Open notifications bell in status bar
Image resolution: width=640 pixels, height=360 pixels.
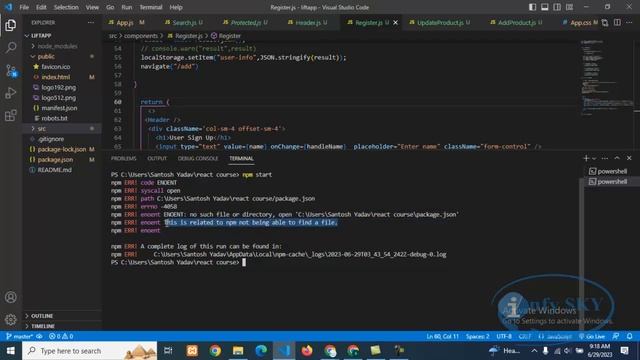(x=629, y=336)
